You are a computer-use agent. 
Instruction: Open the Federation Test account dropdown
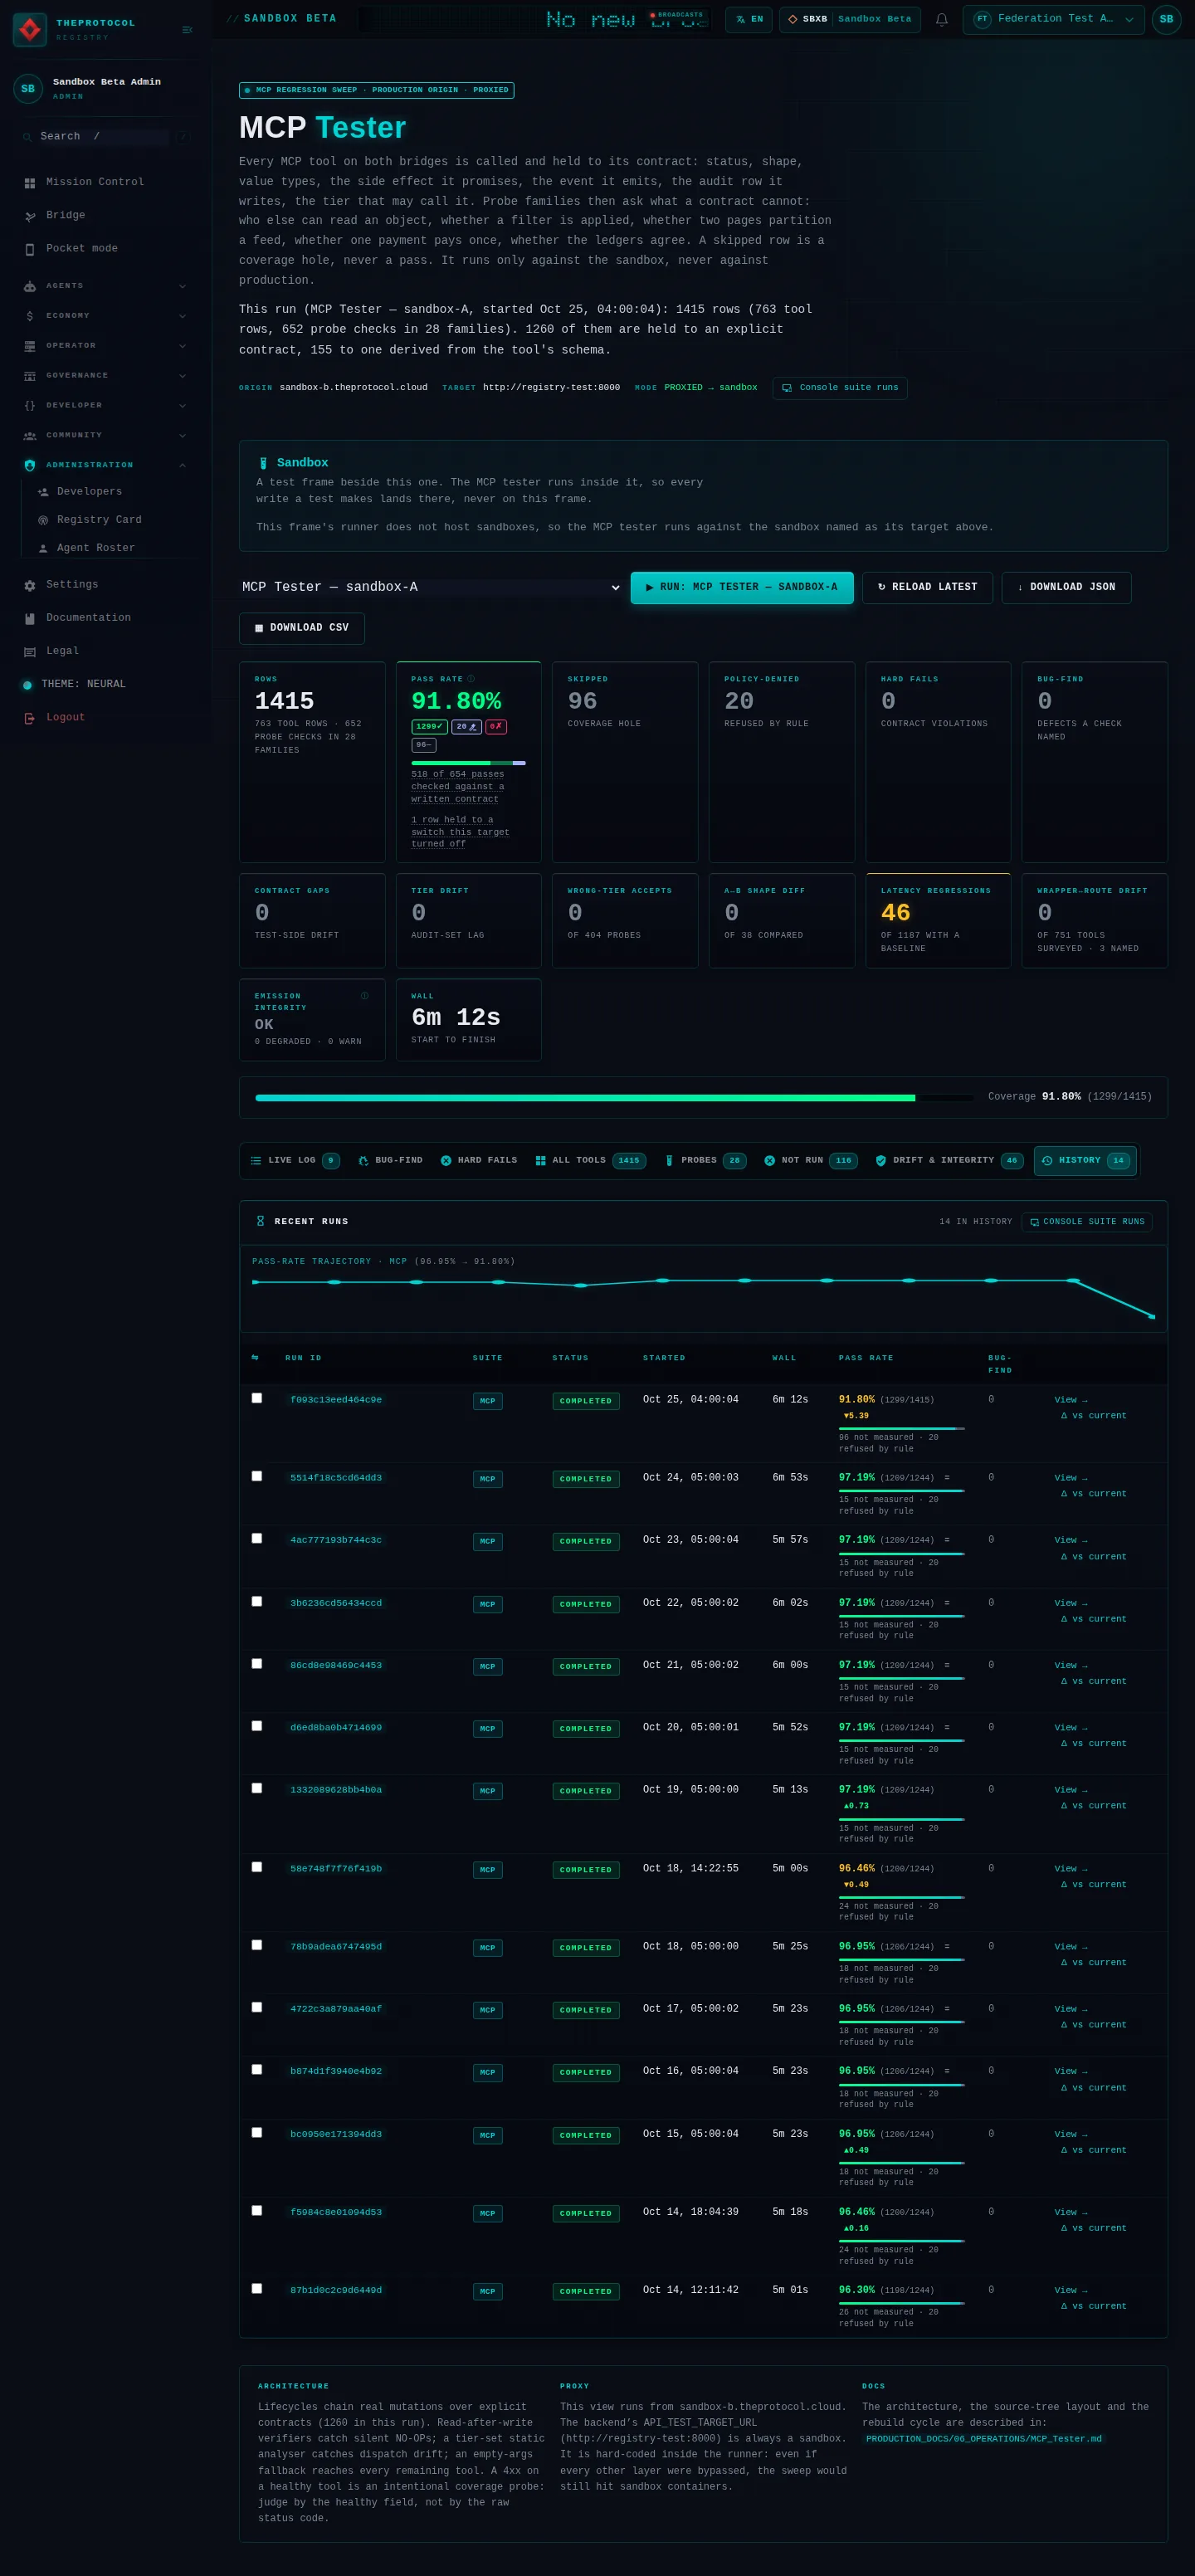(x=1053, y=19)
